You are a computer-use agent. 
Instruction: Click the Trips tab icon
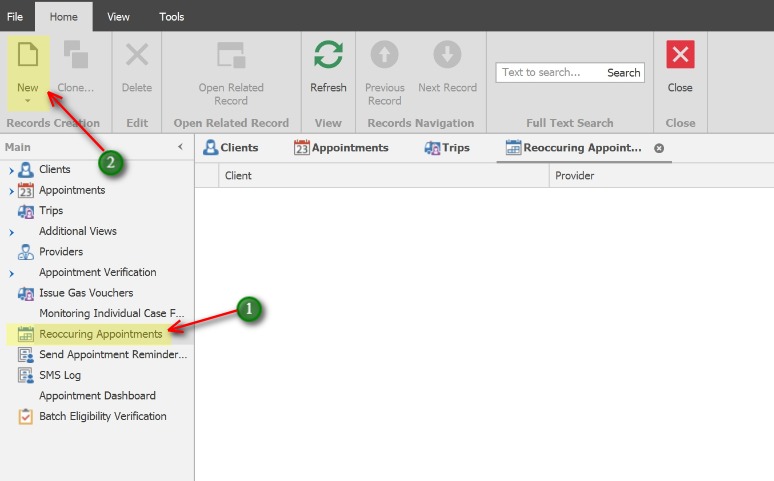(432, 148)
